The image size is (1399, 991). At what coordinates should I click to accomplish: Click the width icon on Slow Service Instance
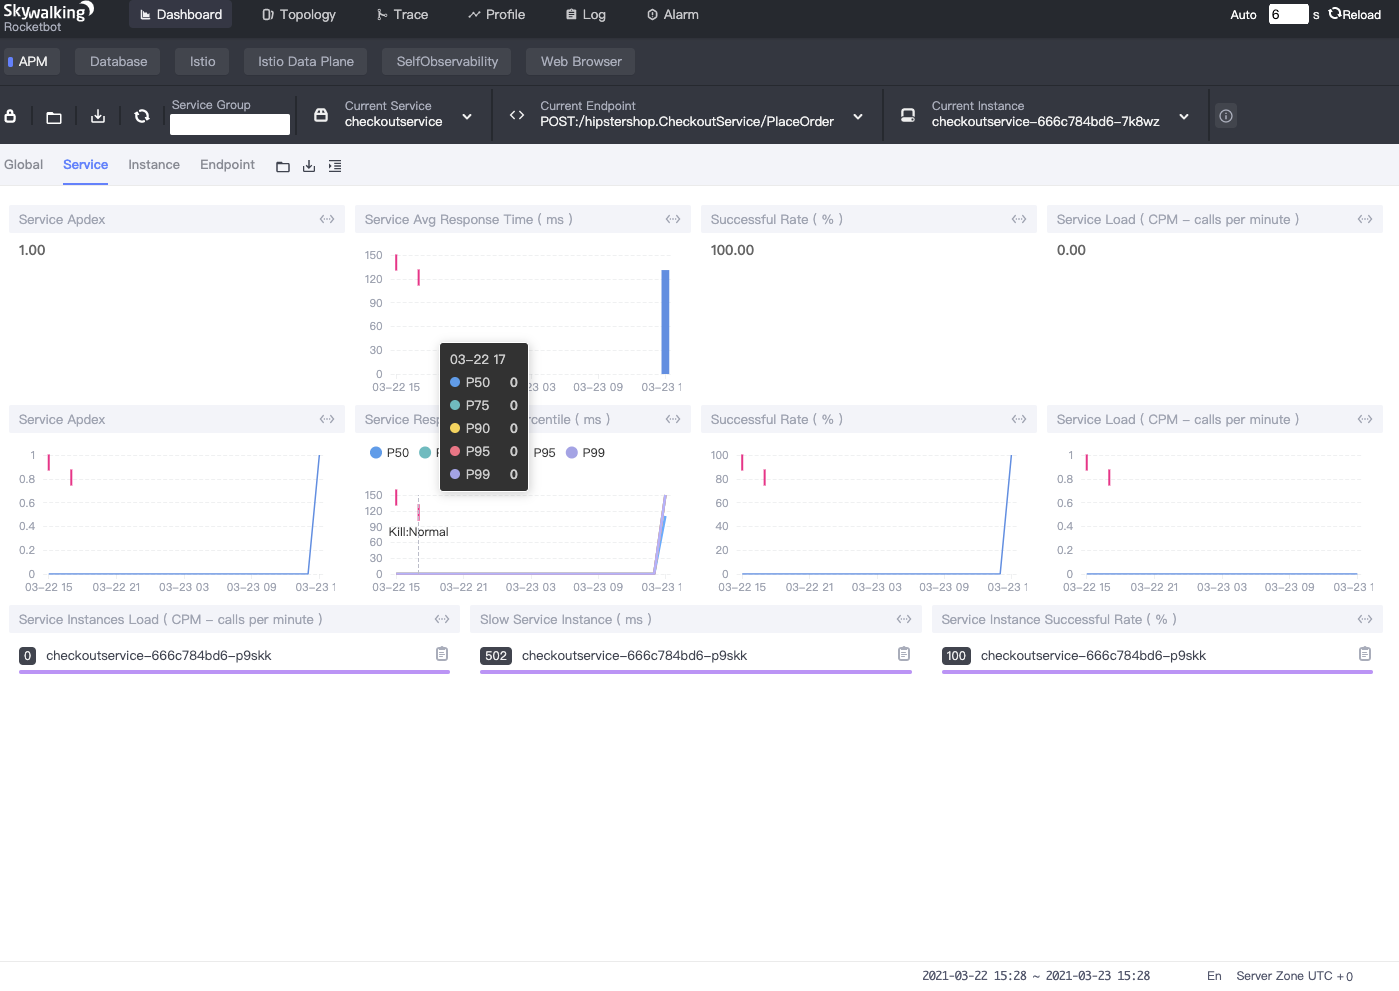tap(904, 619)
